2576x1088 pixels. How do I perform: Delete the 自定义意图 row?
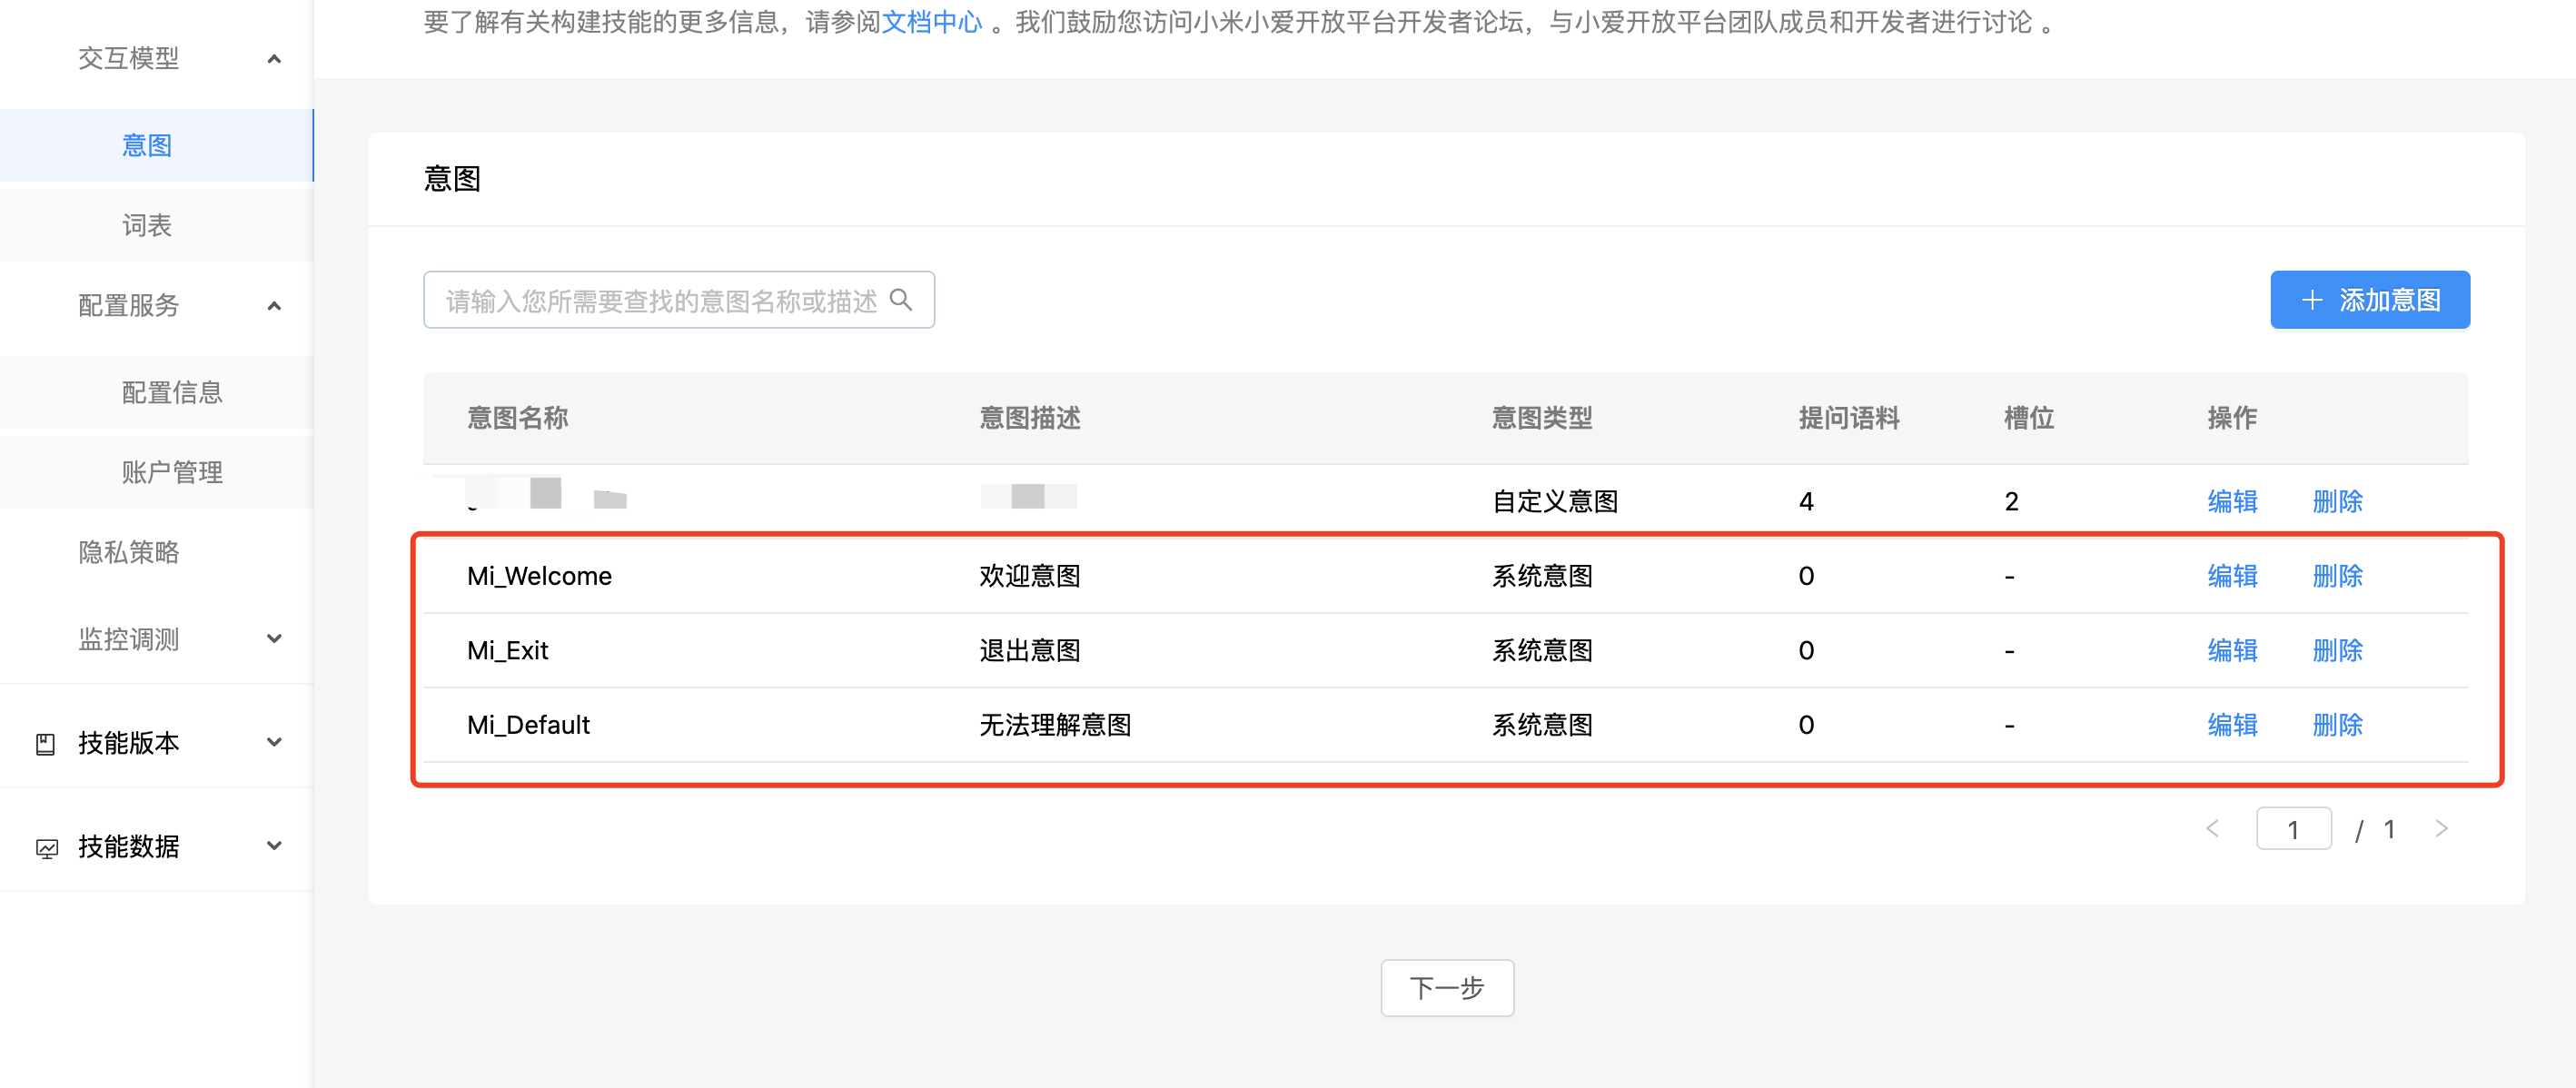click(x=2337, y=502)
